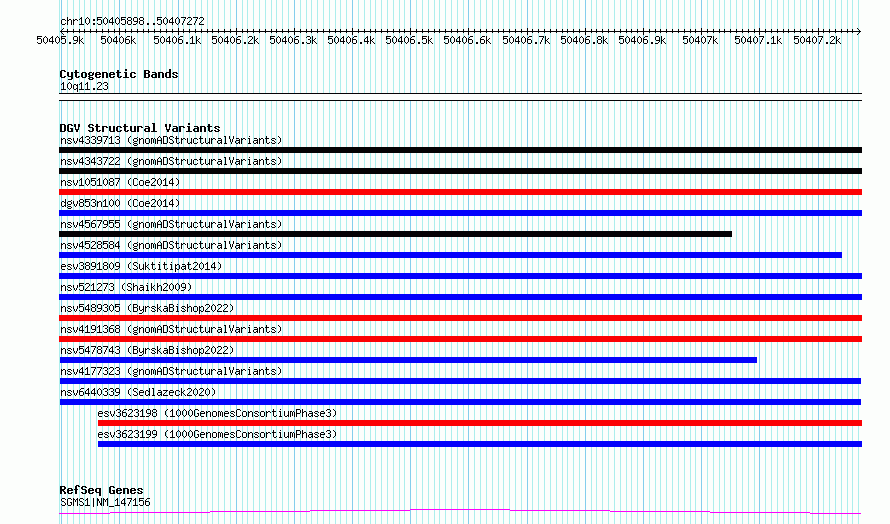Click the blue bar for nsv6440339
The width and height of the screenshot is (890, 524).
pyautogui.click(x=460, y=402)
